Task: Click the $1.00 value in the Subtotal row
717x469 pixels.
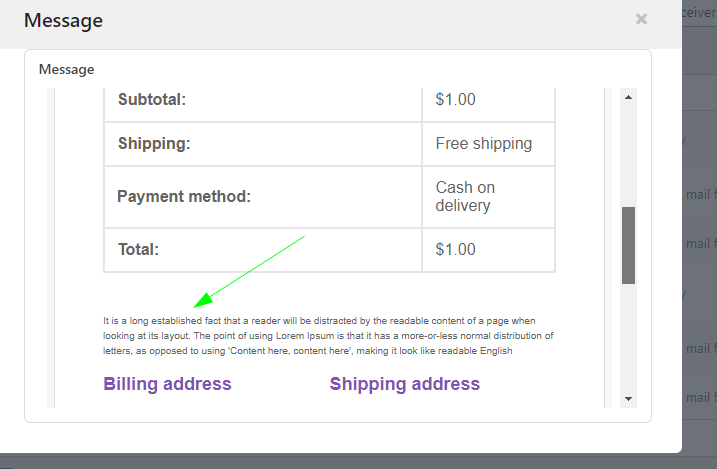Action: (x=456, y=100)
